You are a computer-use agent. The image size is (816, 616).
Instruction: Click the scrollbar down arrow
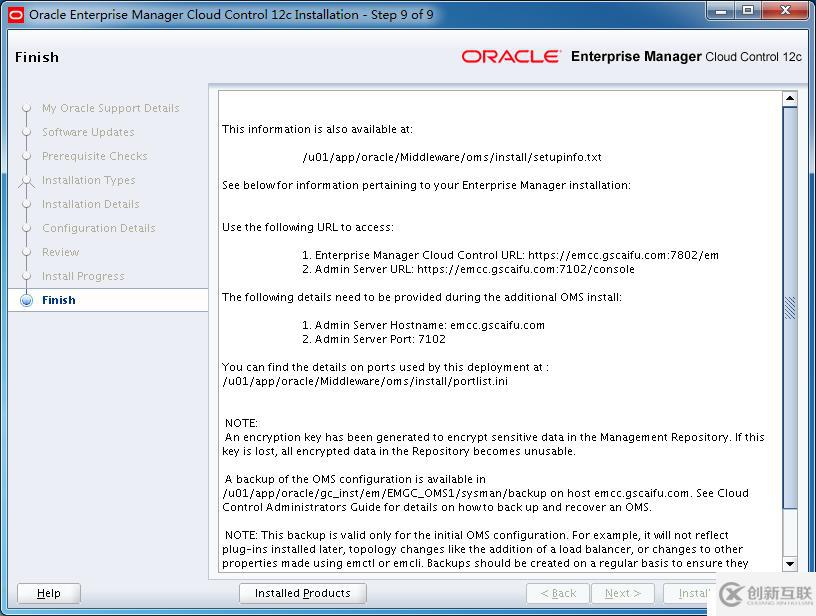[790, 563]
